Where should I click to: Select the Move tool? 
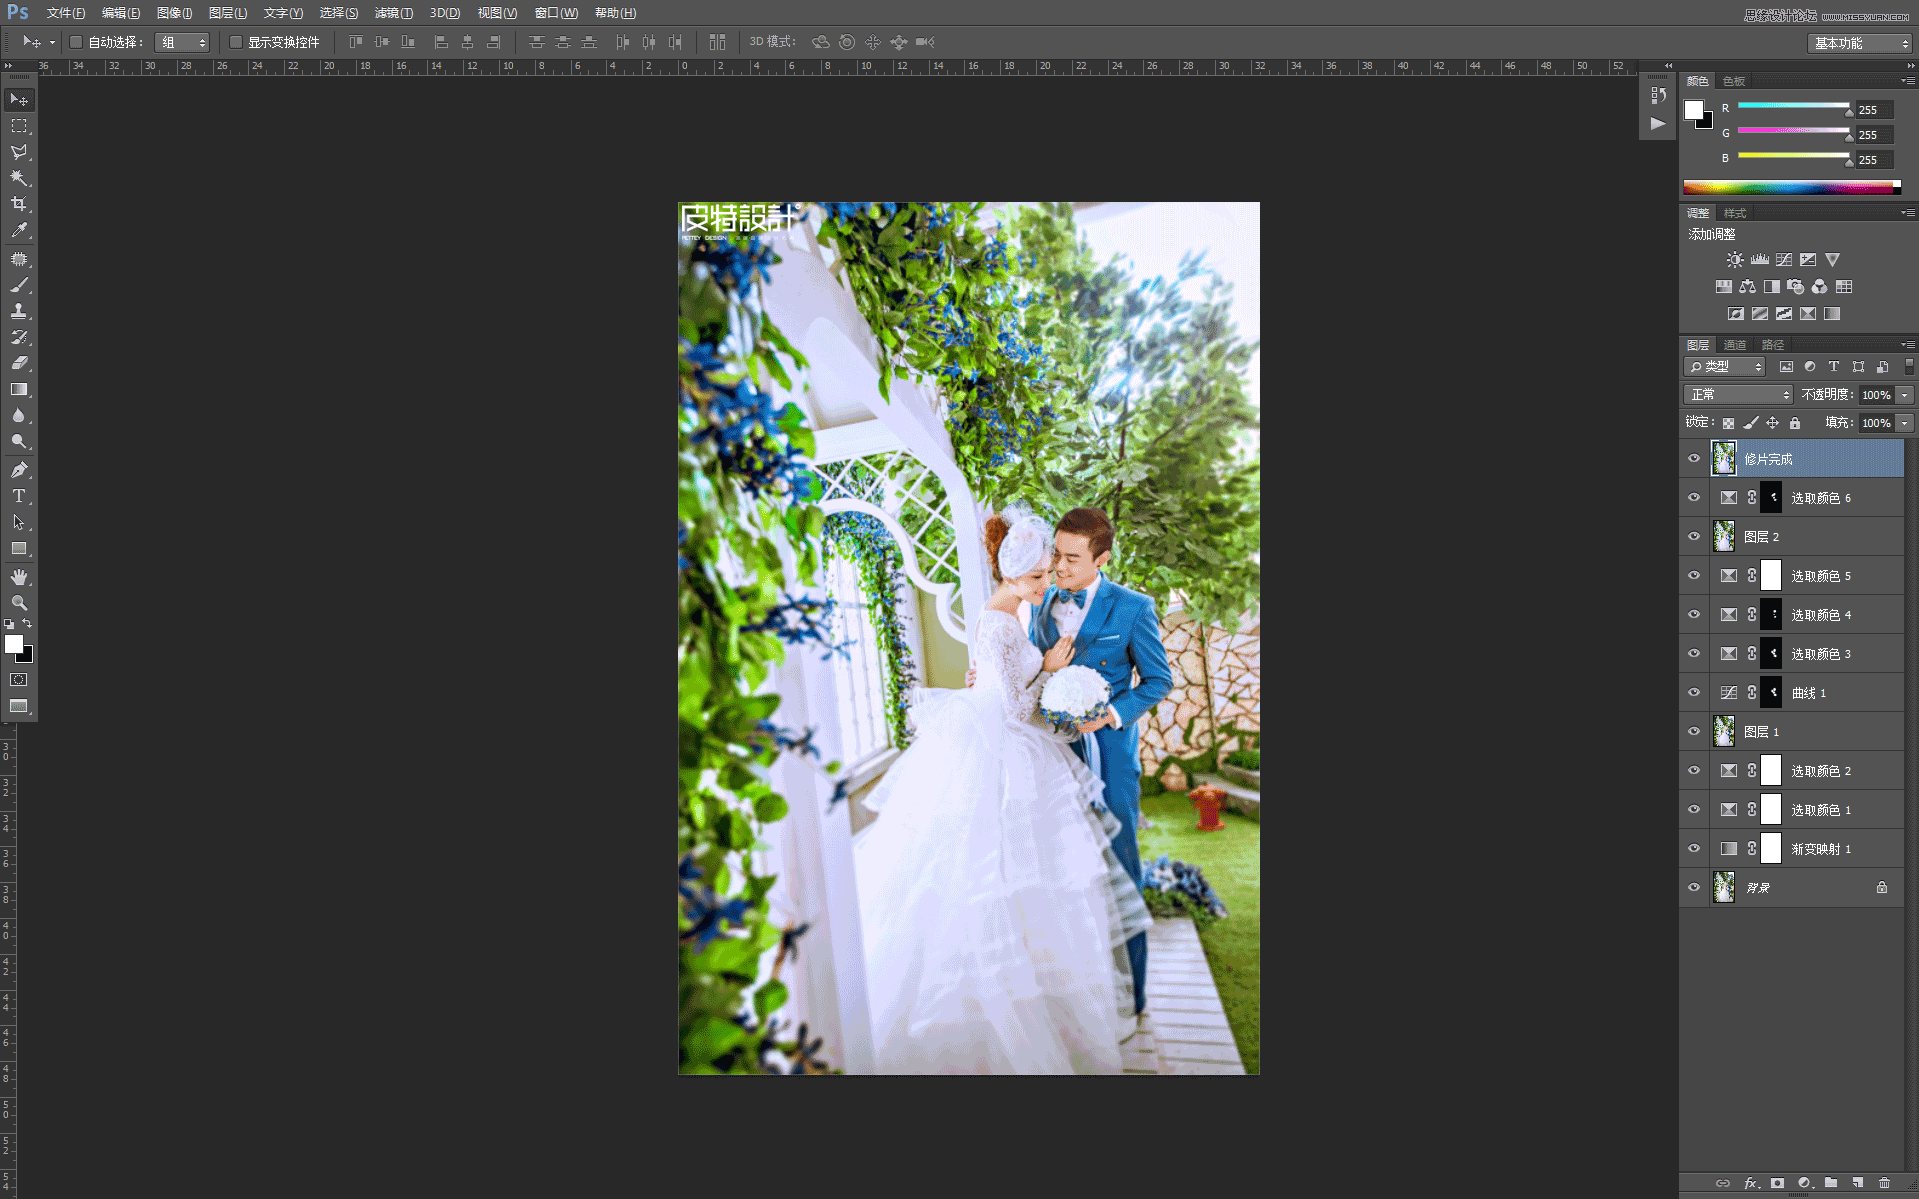20,99
